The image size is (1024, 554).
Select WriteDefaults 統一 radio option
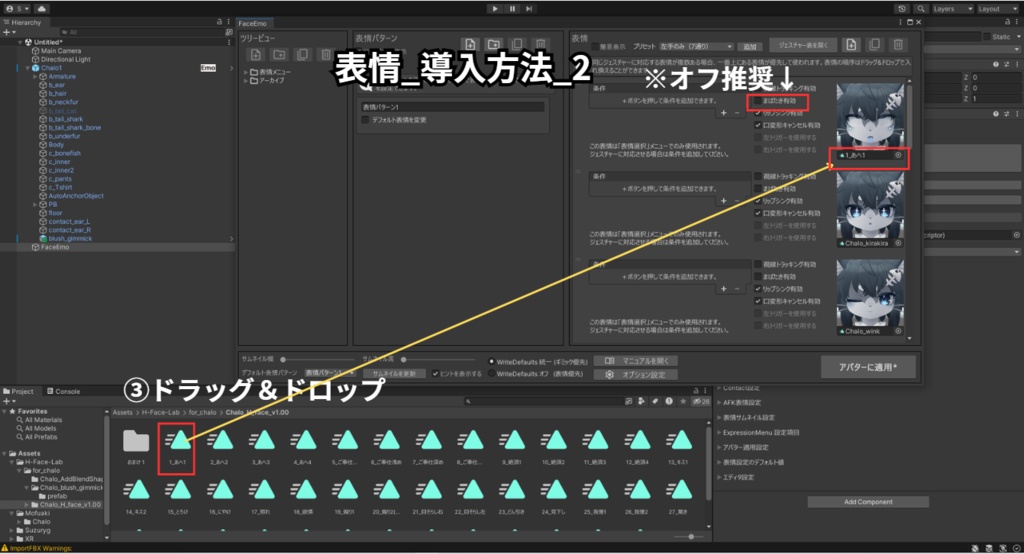pos(492,361)
